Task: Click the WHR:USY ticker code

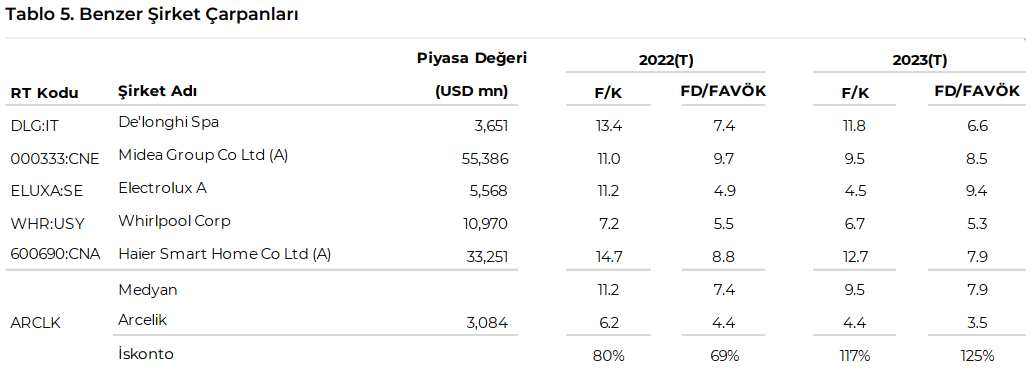Action: (x=47, y=224)
